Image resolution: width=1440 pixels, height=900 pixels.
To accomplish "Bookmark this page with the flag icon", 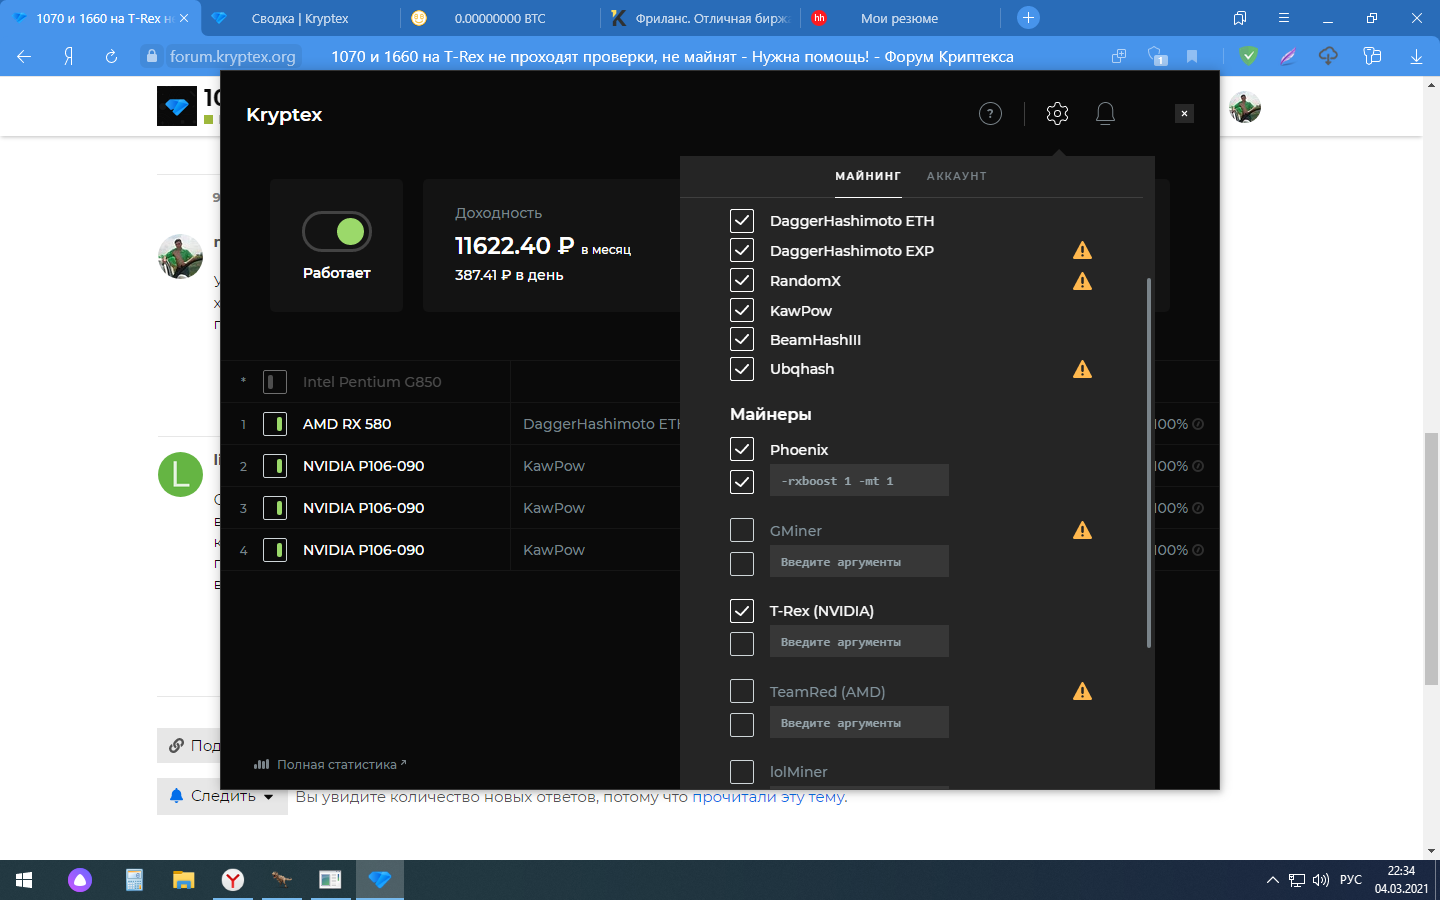I will click(x=1192, y=57).
